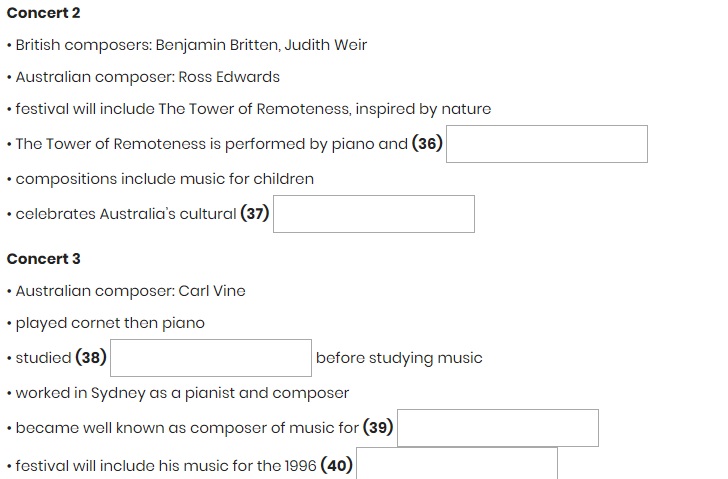Click the answer box for question 37

click(374, 214)
